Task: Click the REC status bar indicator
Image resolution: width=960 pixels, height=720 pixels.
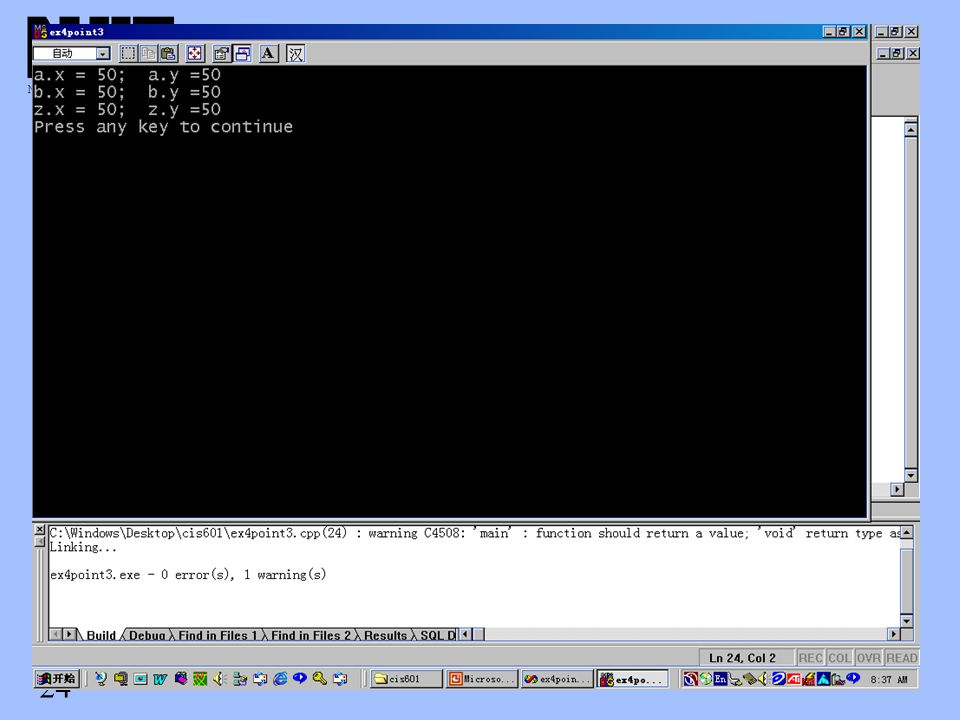Action: [x=810, y=658]
